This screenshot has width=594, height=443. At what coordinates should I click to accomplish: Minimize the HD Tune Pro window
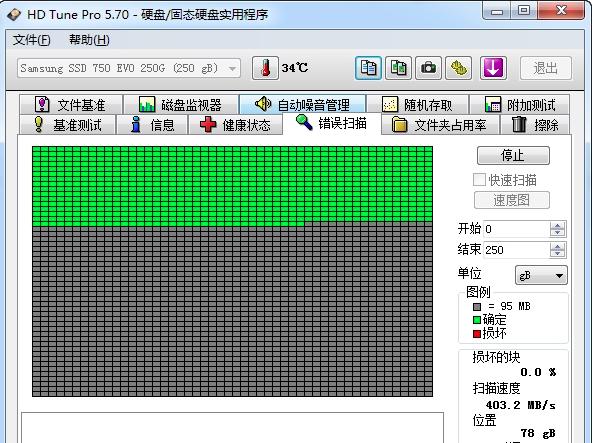(497, 11)
